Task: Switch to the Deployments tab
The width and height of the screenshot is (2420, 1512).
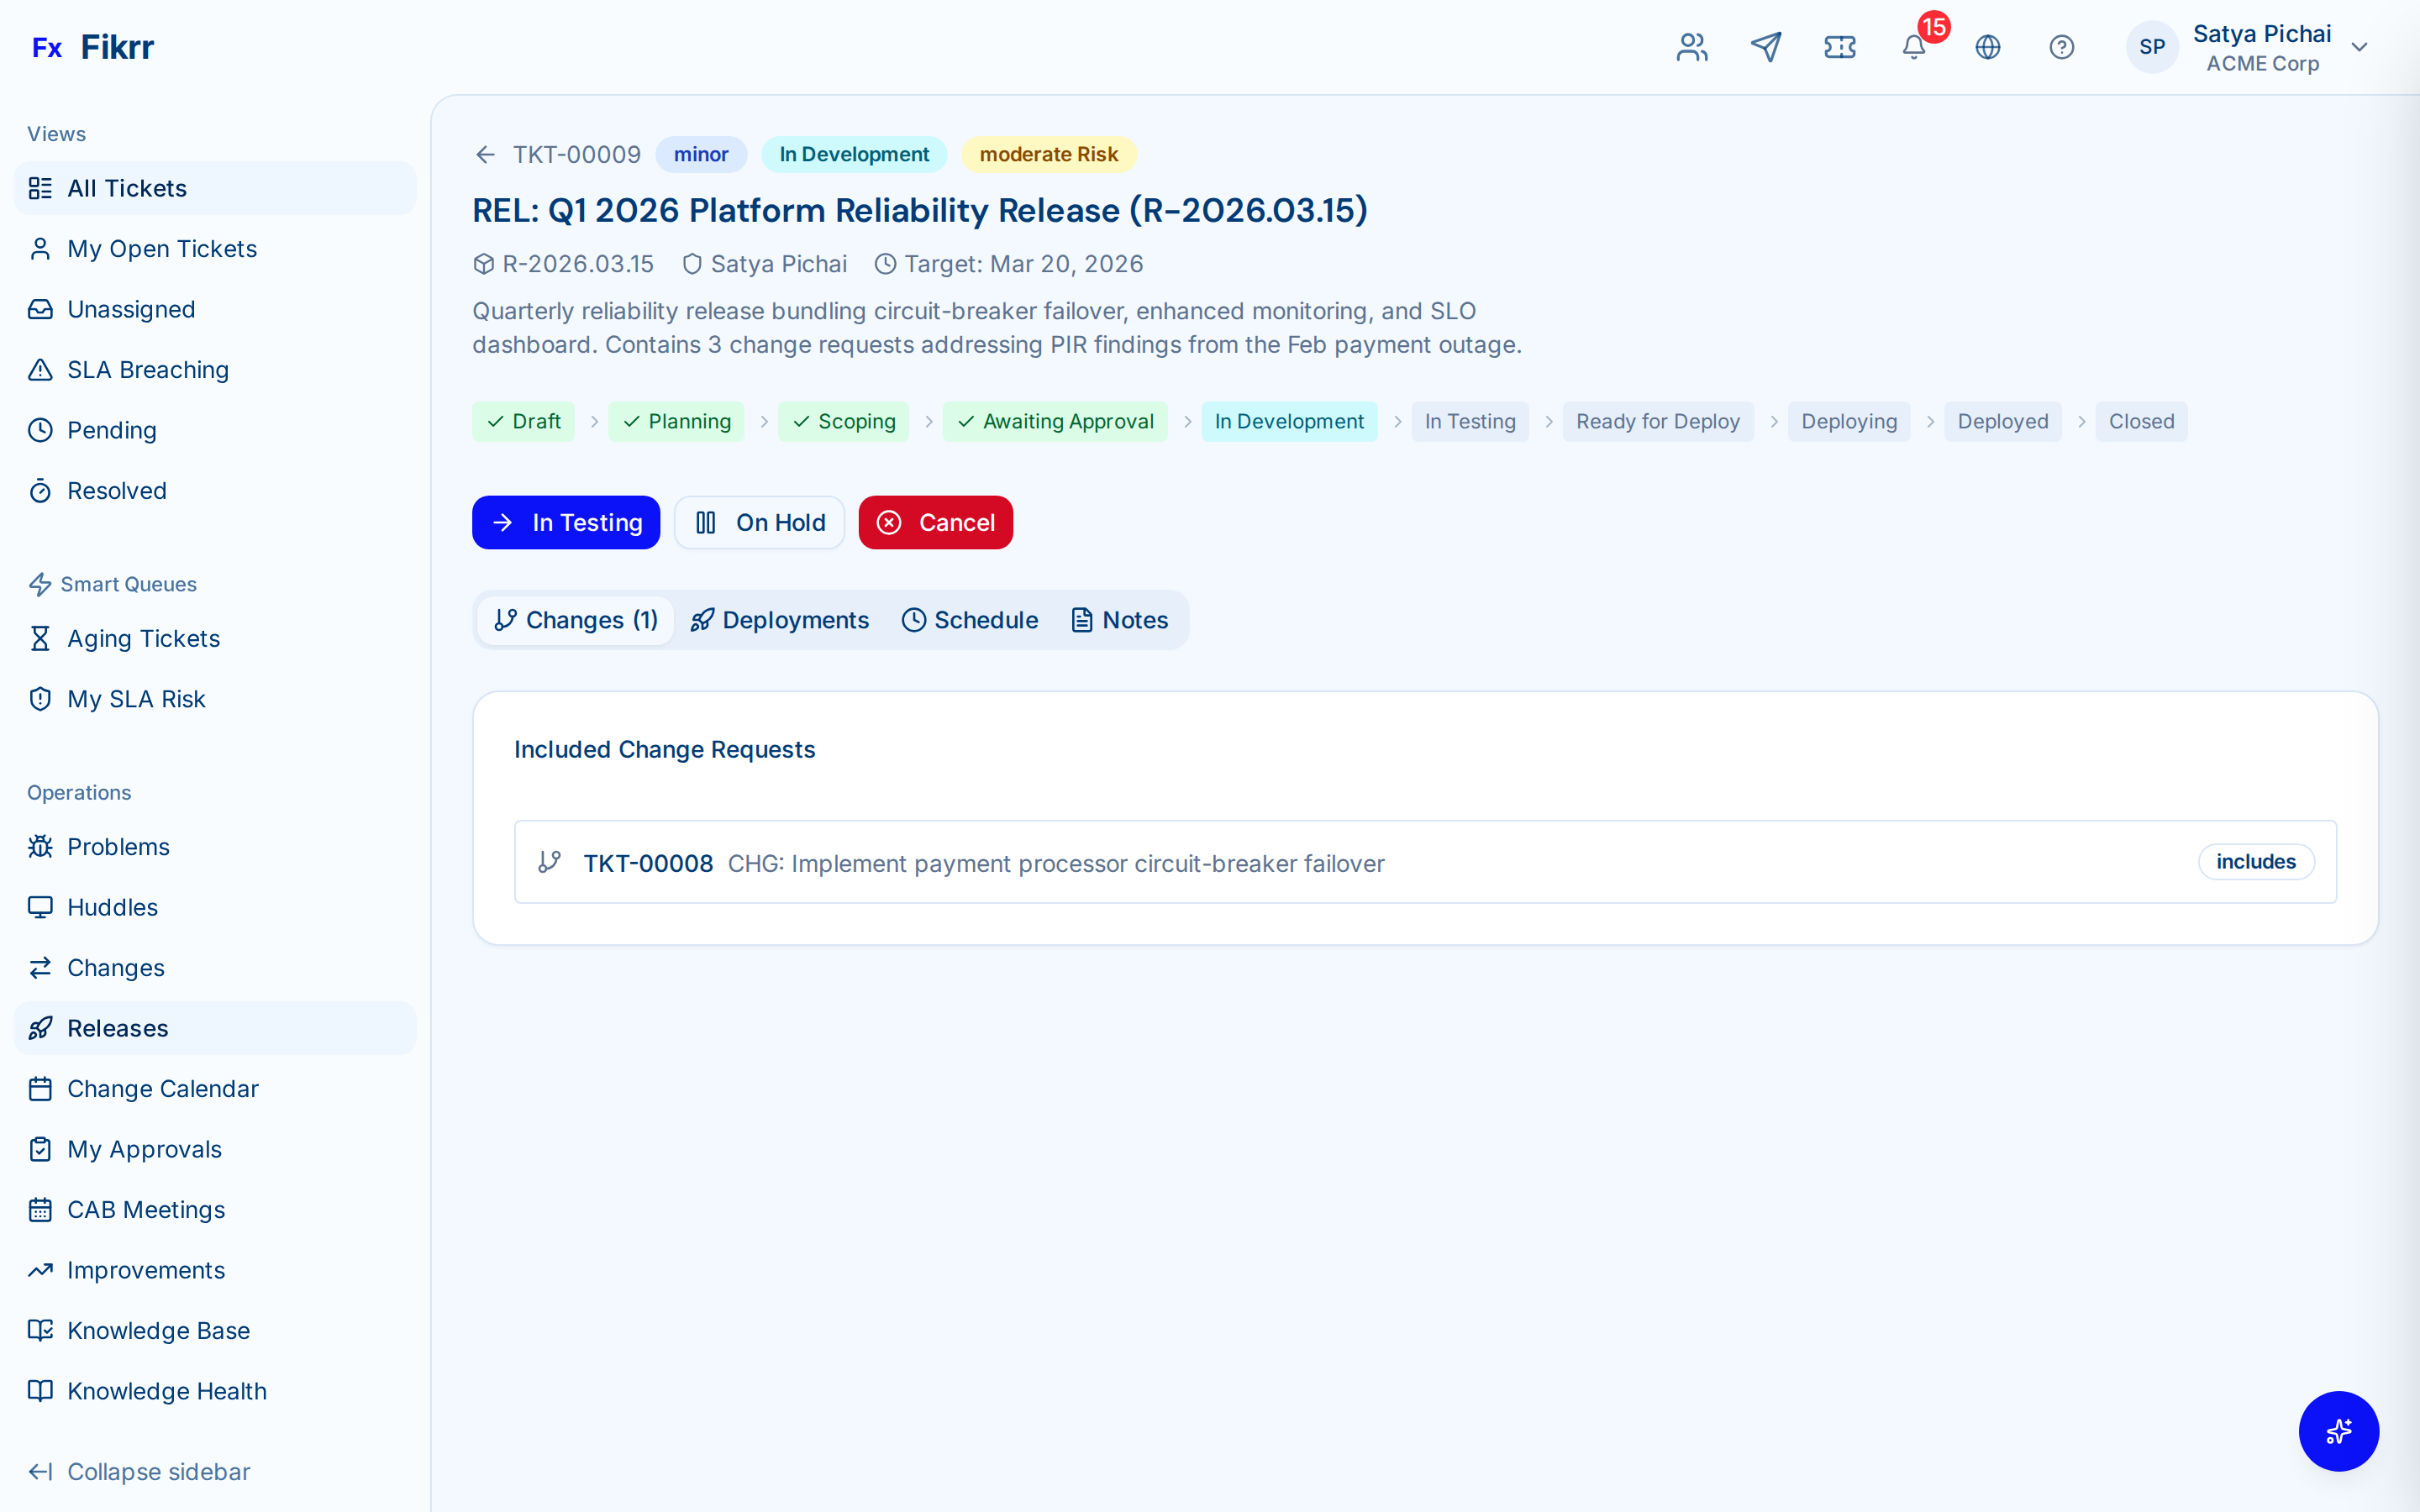Action: coord(779,620)
